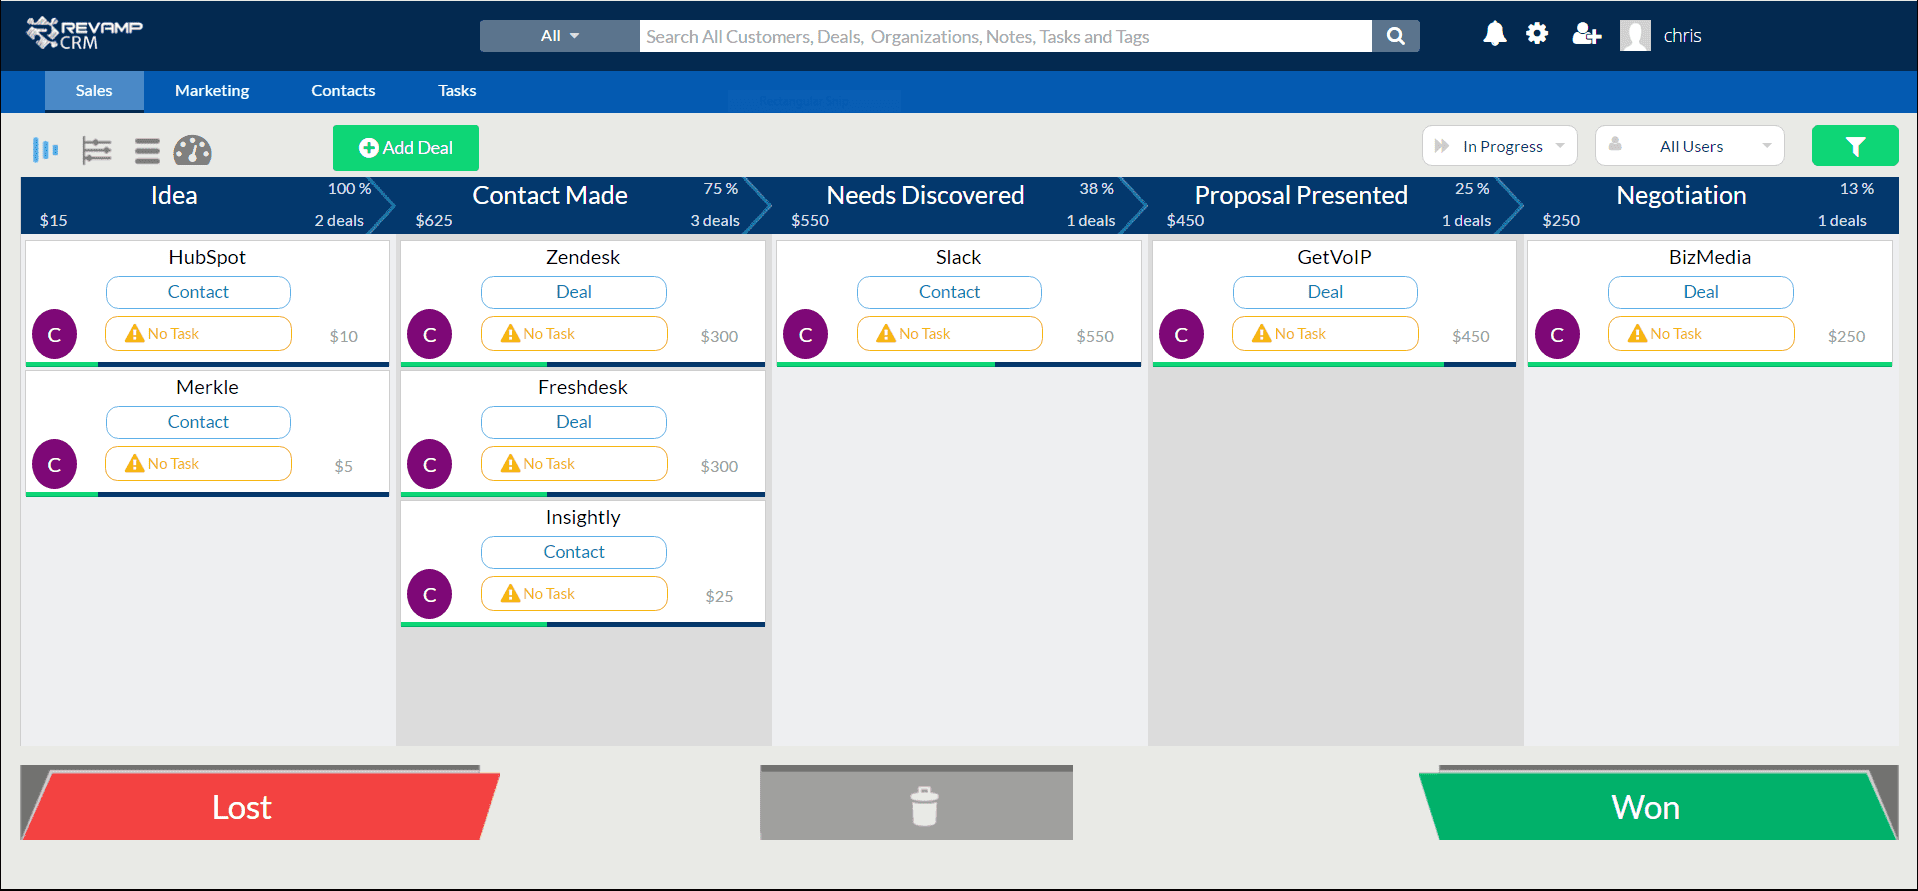This screenshot has width=1918, height=891.
Task: Click the trash drop zone
Action: point(916,805)
